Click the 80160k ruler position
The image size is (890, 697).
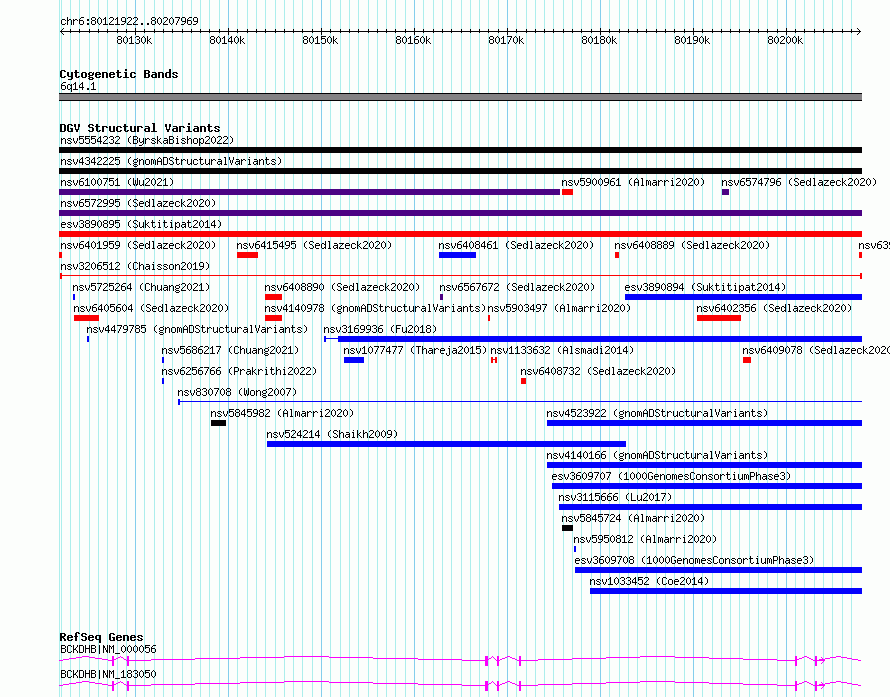(413, 40)
